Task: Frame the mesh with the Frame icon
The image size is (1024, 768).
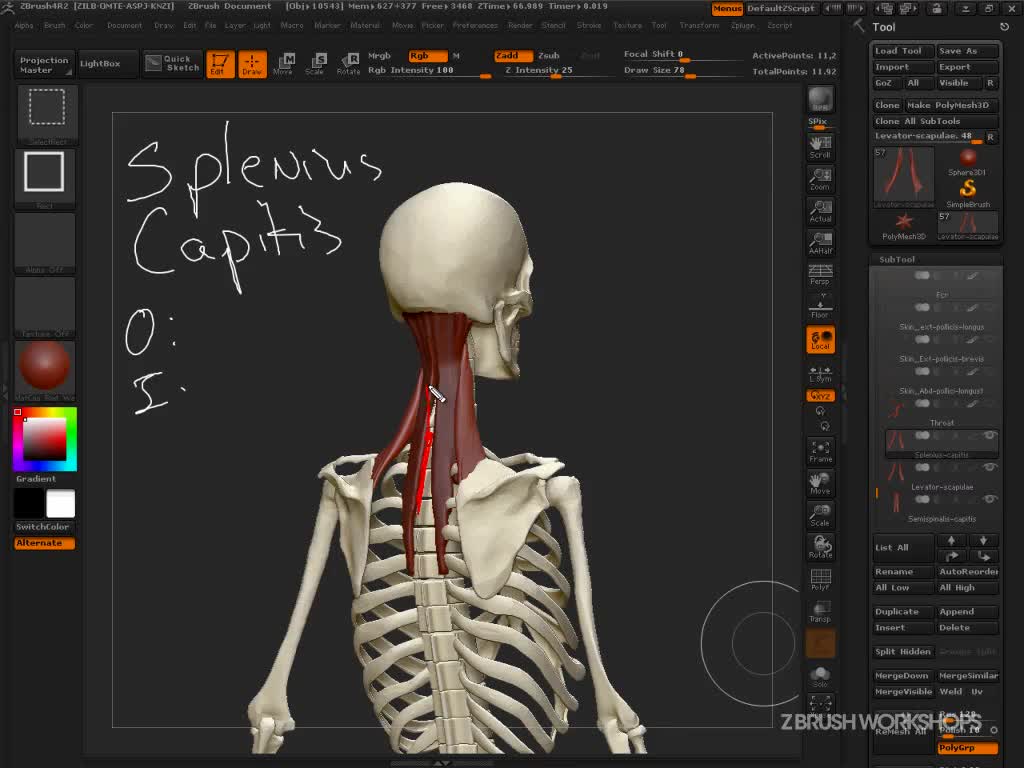Action: (820, 451)
